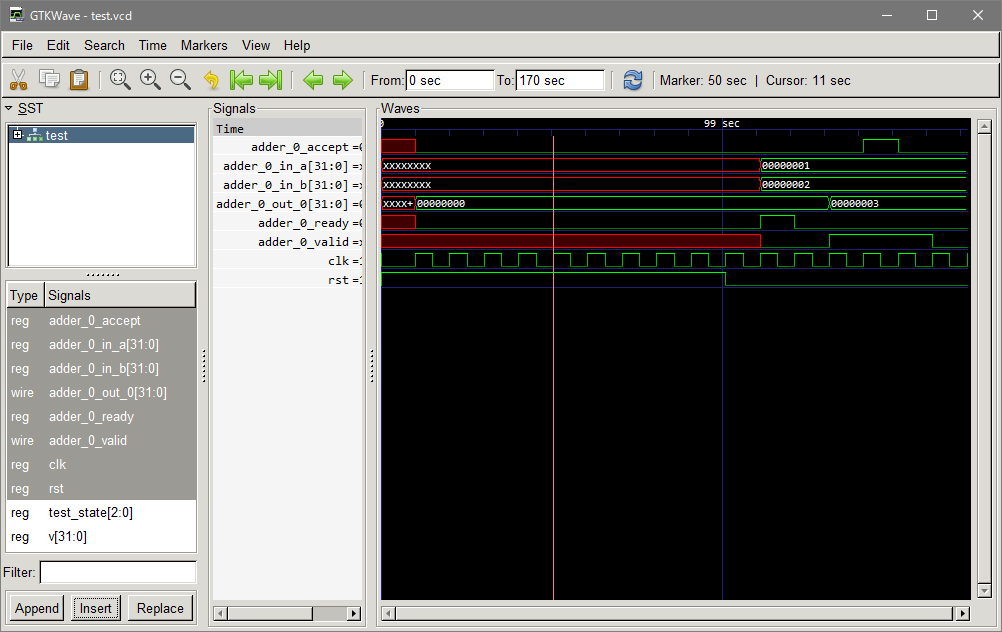Jump to waveform end with the skip-right icon
The height and width of the screenshot is (632, 1002).
click(x=269, y=80)
